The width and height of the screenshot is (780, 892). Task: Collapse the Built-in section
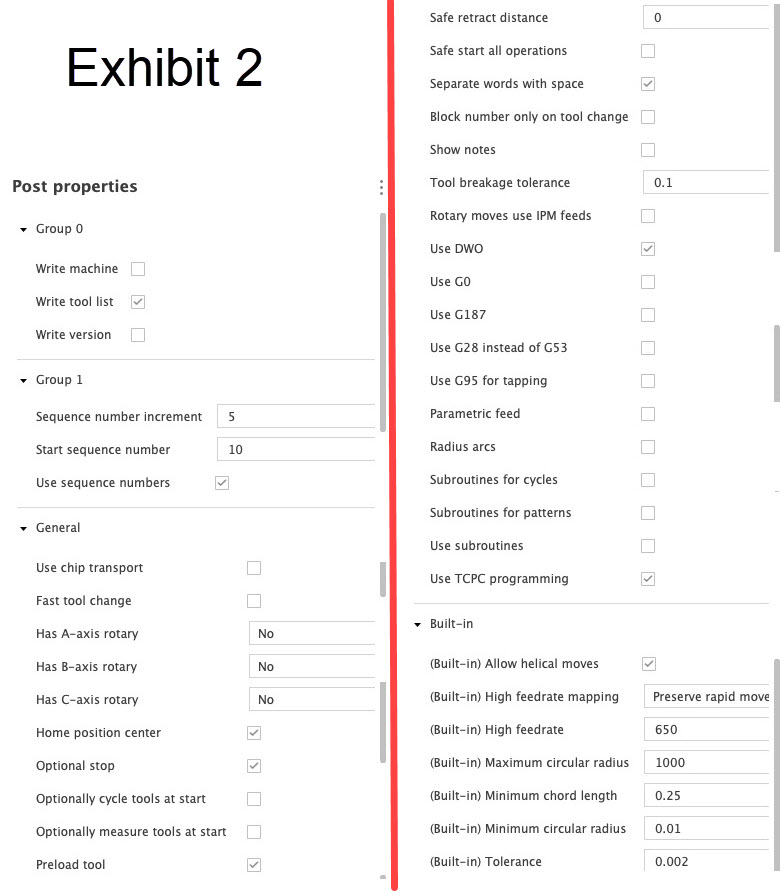[x=418, y=624]
